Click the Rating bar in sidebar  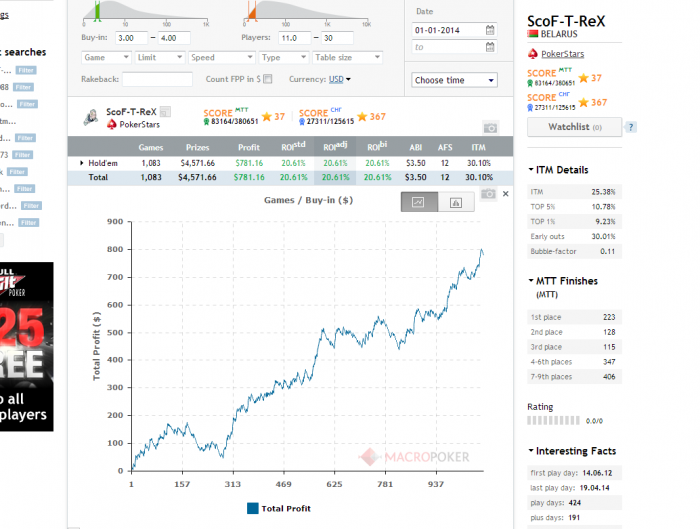point(553,421)
